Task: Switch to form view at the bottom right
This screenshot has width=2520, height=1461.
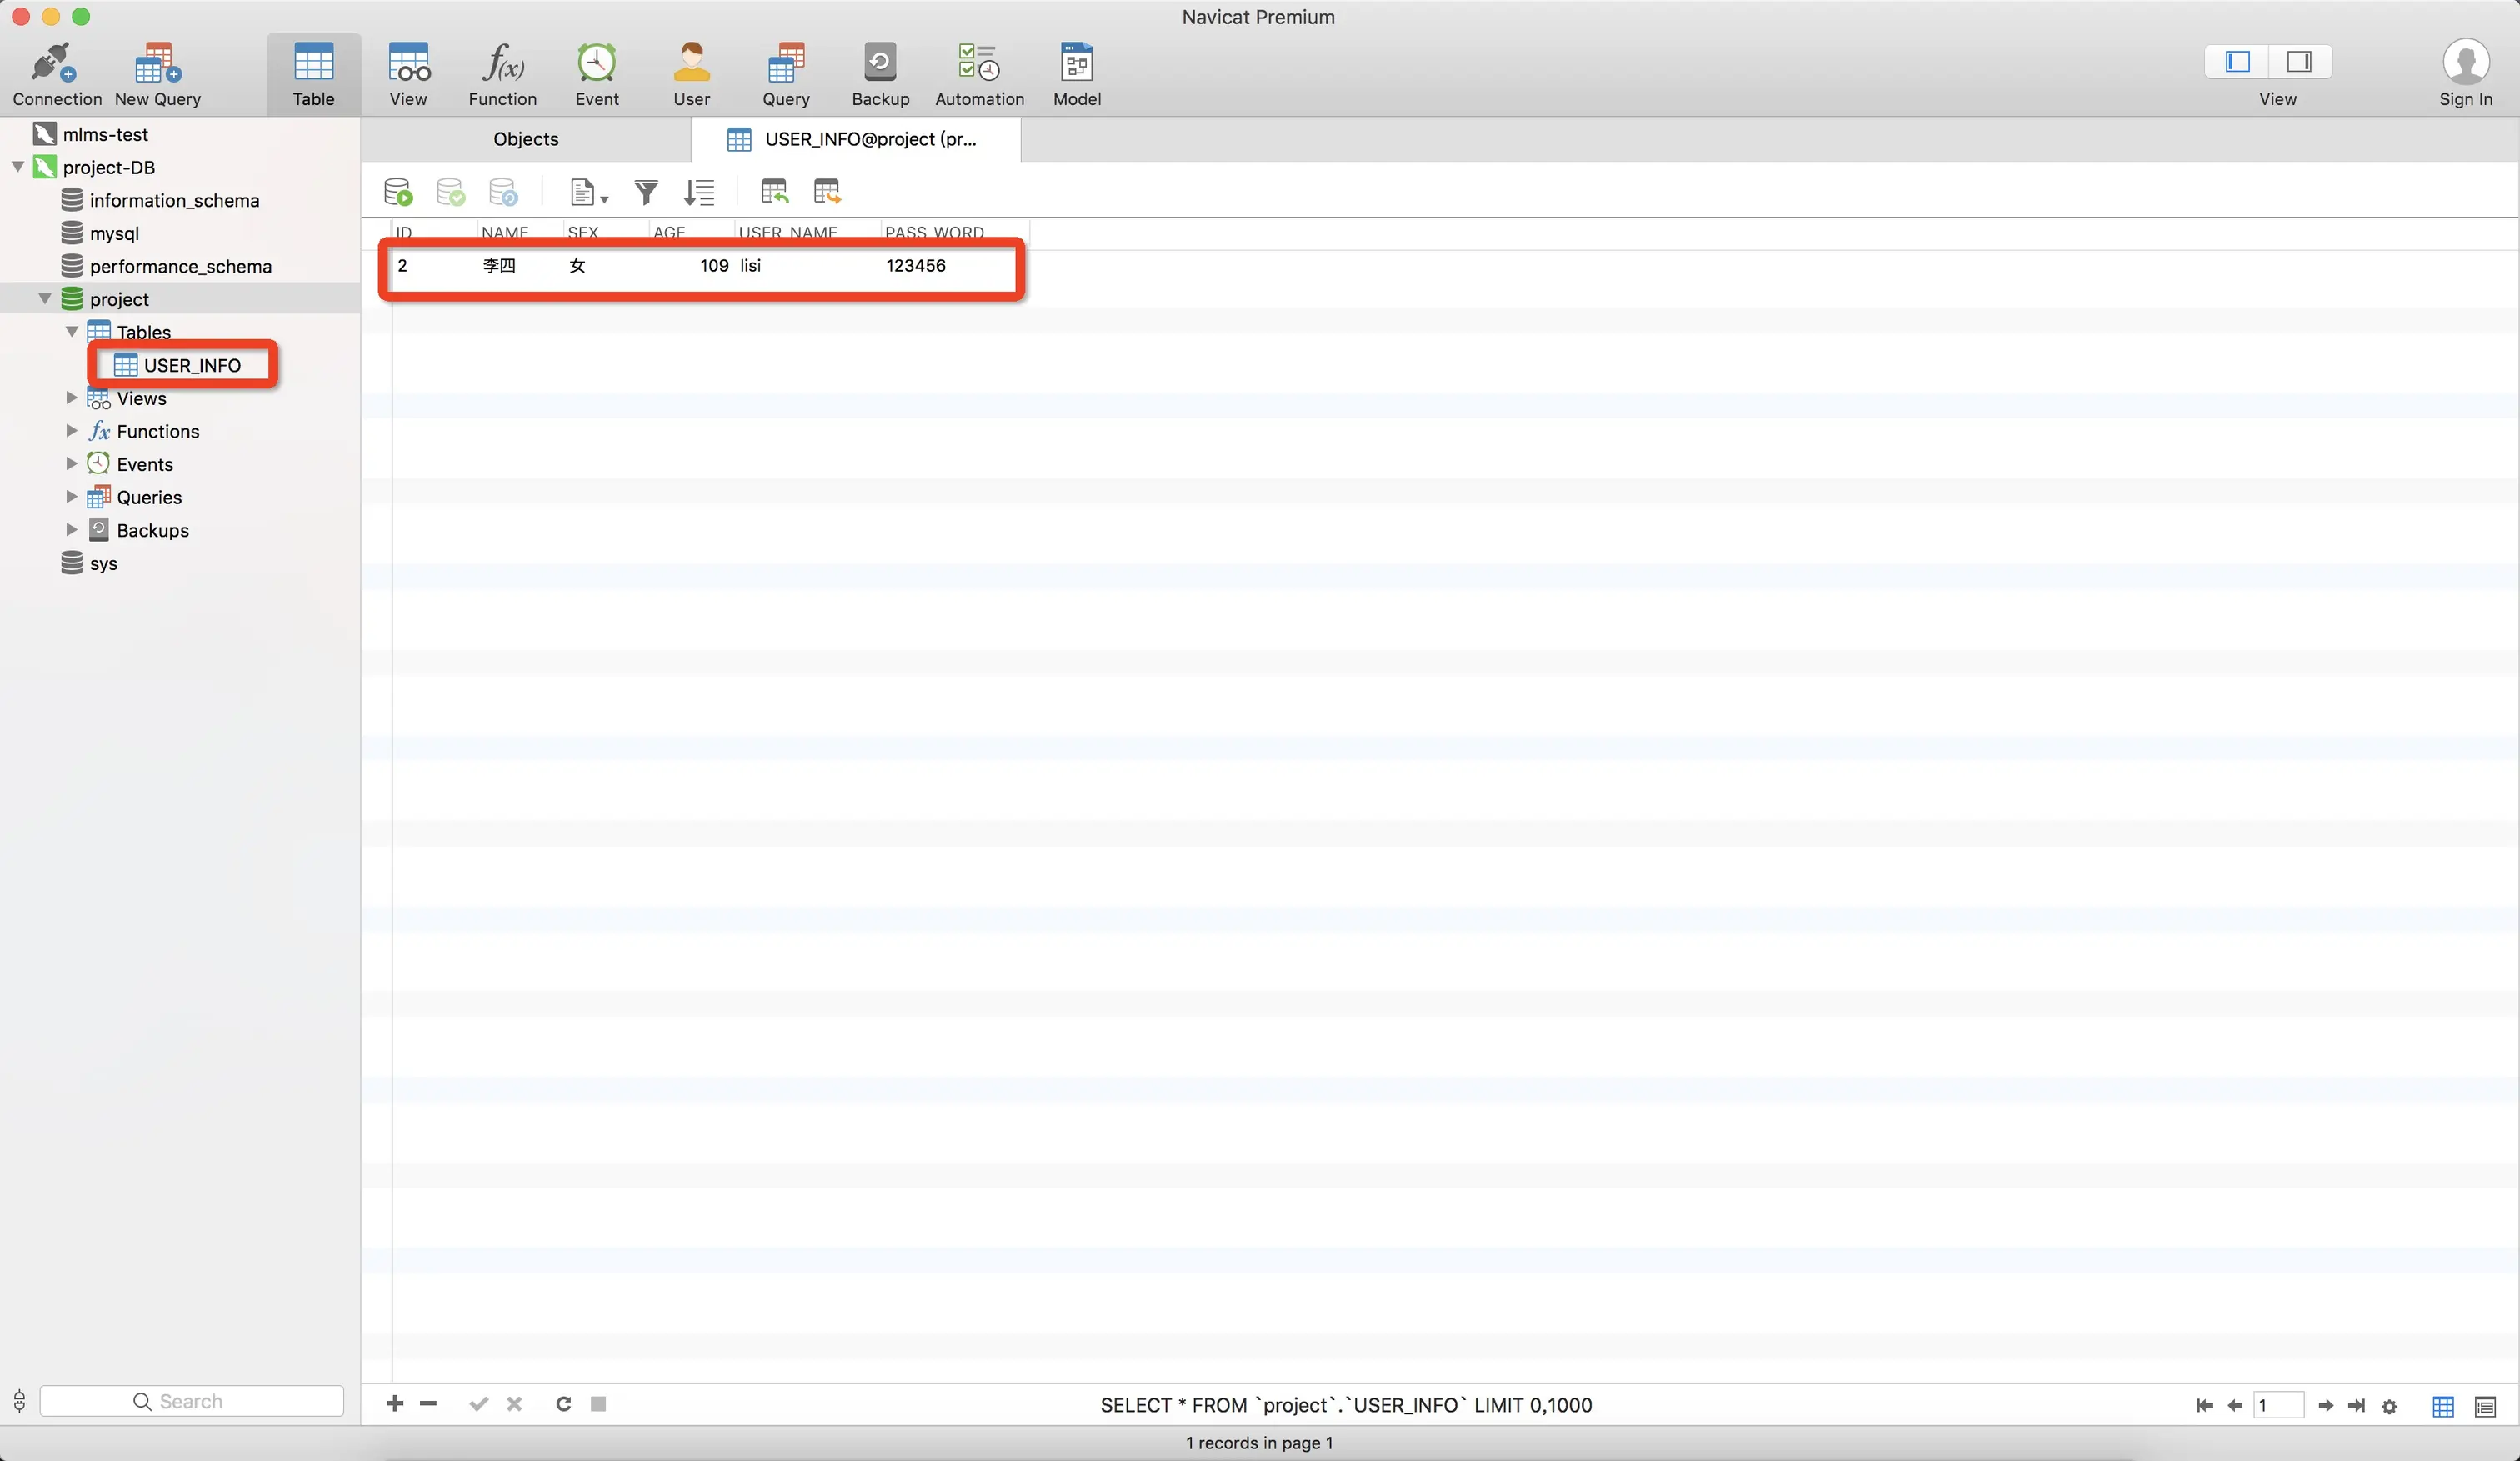Action: (2484, 1406)
